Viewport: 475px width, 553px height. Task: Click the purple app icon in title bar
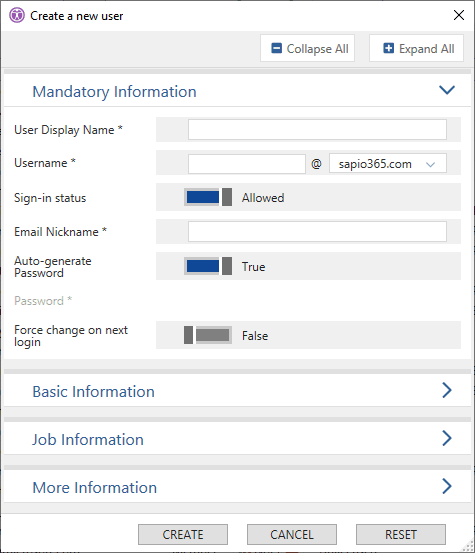pos(17,16)
